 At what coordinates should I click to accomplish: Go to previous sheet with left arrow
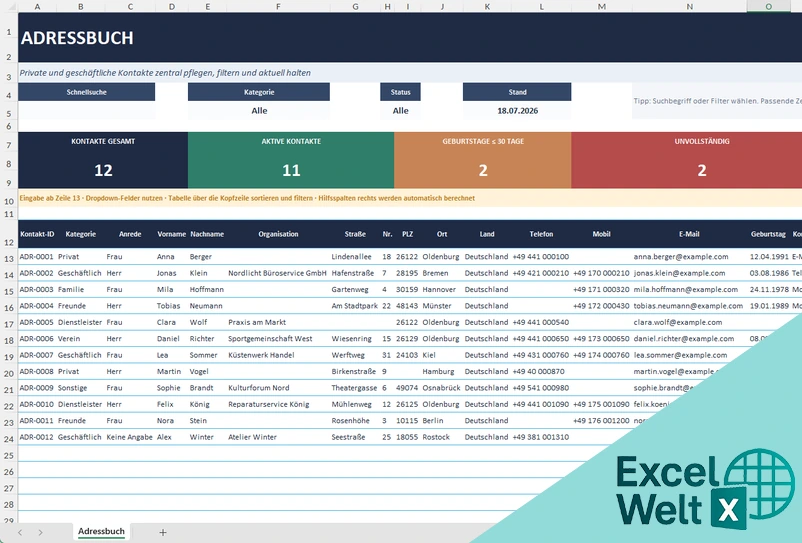(x=20, y=532)
